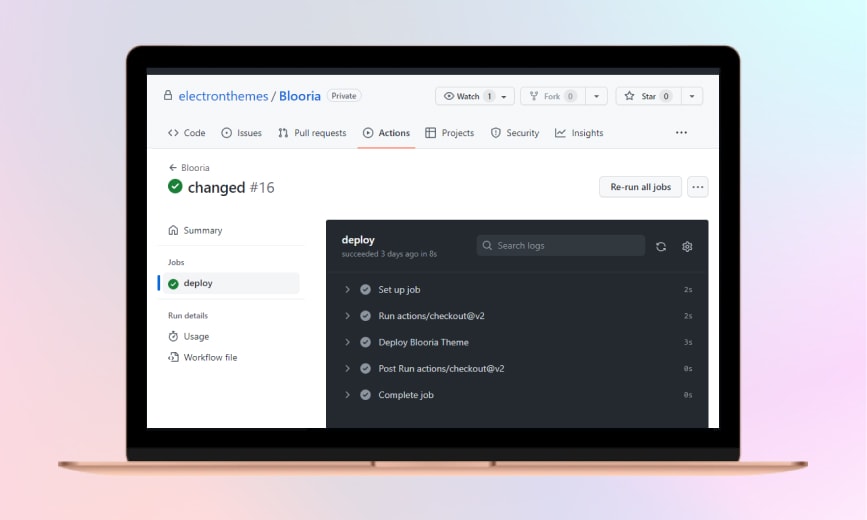The width and height of the screenshot is (867, 520).
Task: Click the Watch count badge showing 1
Action: click(489, 96)
